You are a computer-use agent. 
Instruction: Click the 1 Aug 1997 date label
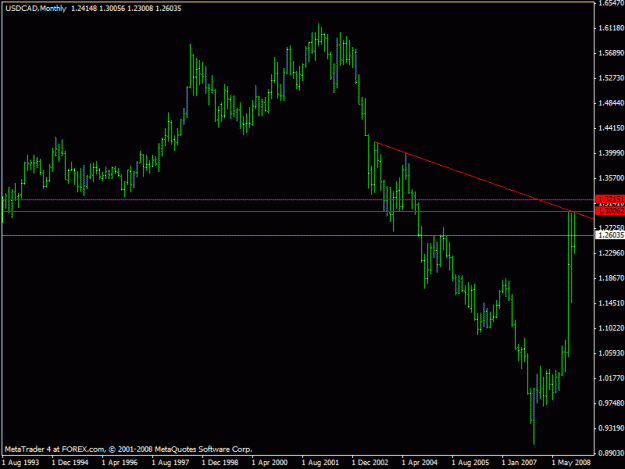coord(170,463)
